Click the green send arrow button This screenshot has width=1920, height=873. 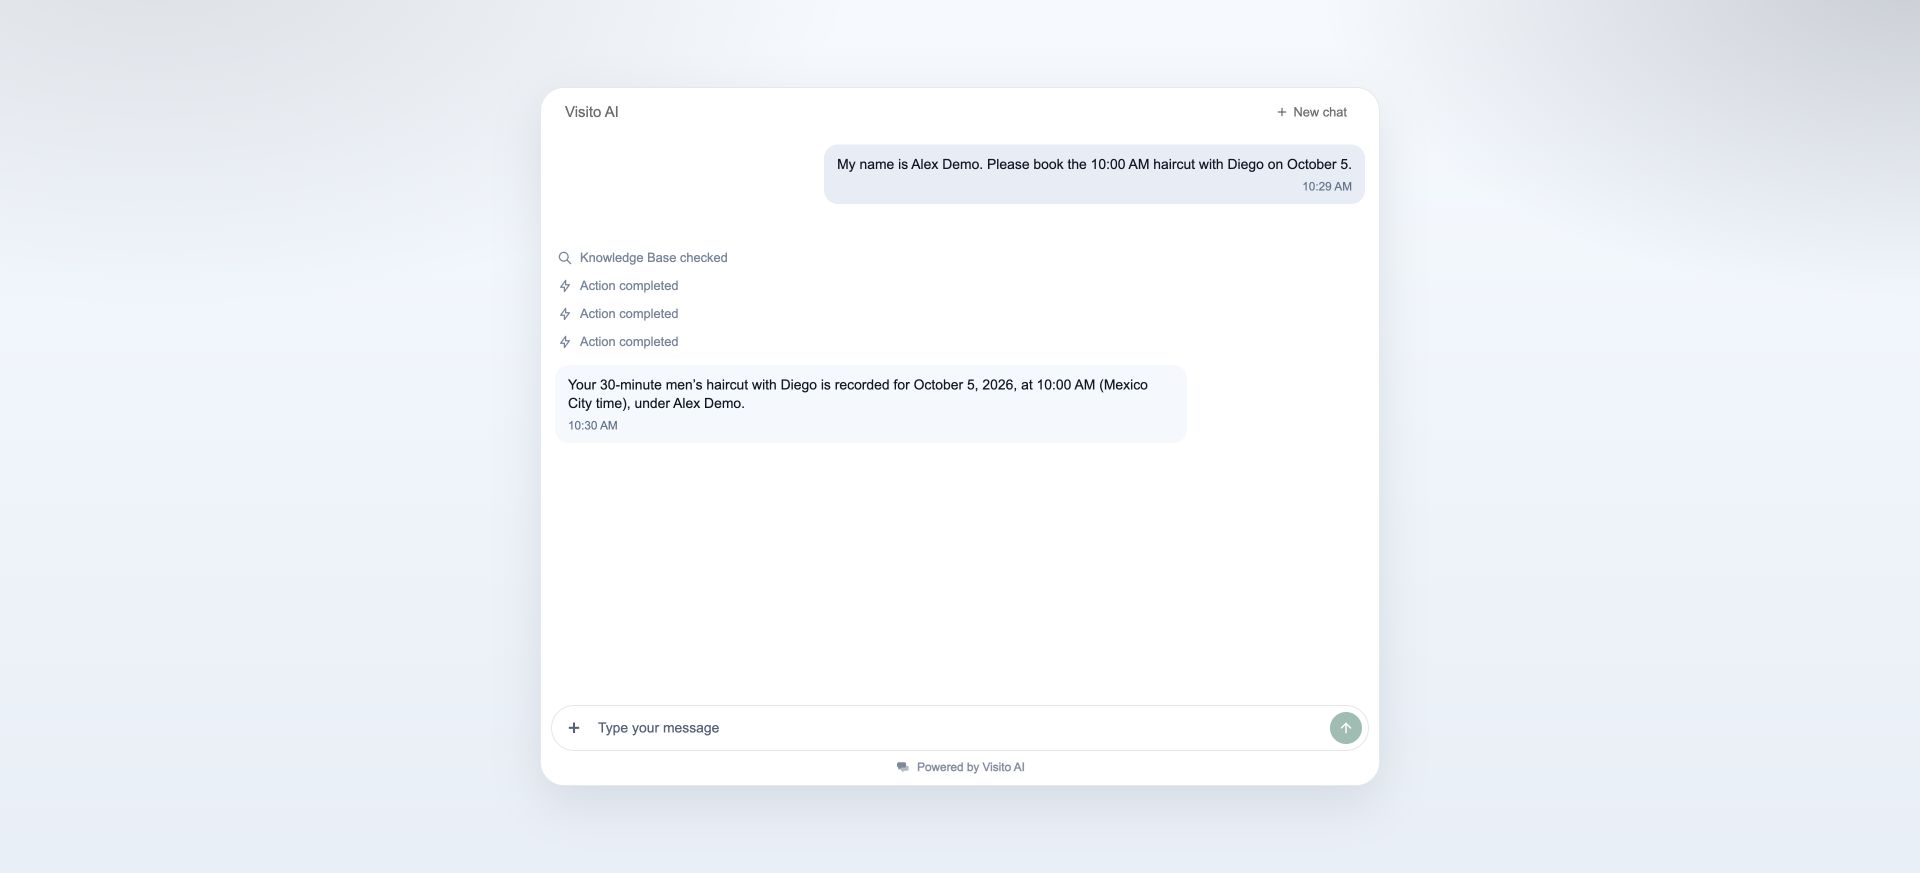click(x=1345, y=728)
